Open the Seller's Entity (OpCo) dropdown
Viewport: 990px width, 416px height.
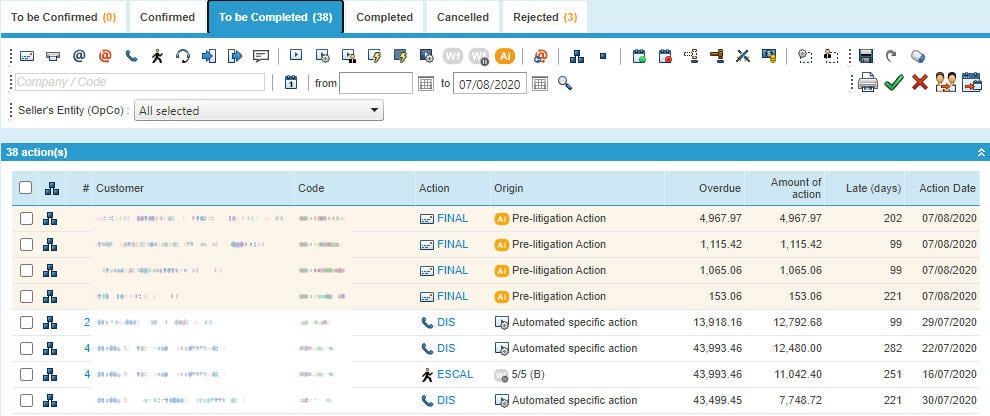pyautogui.click(x=259, y=111)
